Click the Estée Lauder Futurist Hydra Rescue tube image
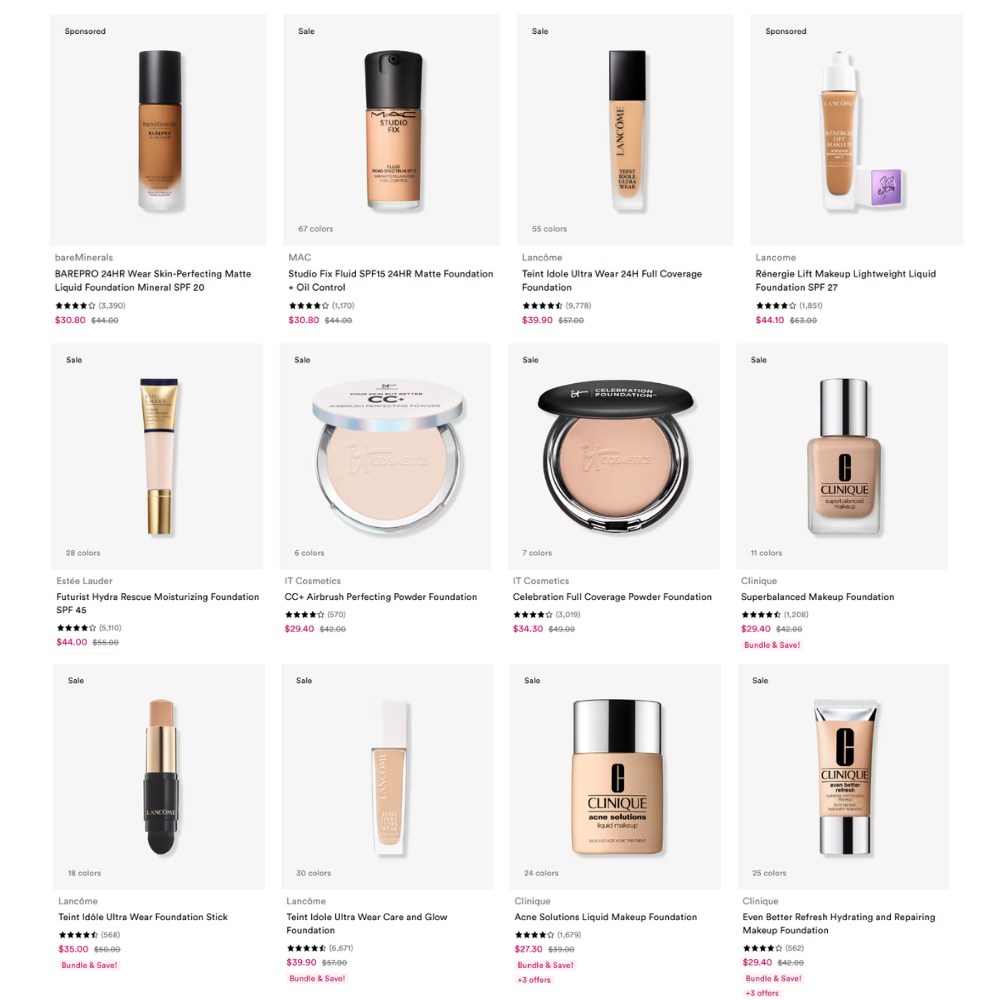1000x1000 pixels. [x=159, y=457]
